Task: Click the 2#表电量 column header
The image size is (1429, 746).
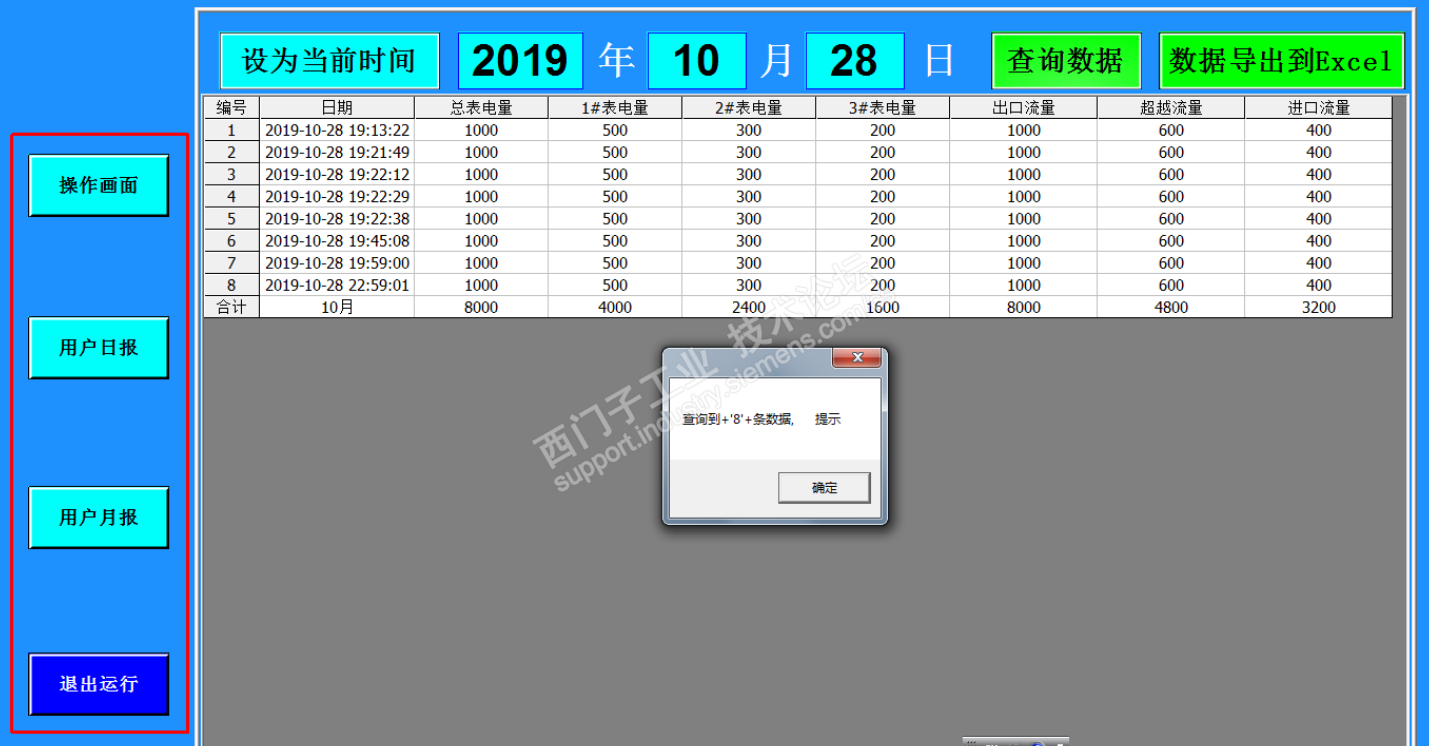Action: [x=749, y=108]
